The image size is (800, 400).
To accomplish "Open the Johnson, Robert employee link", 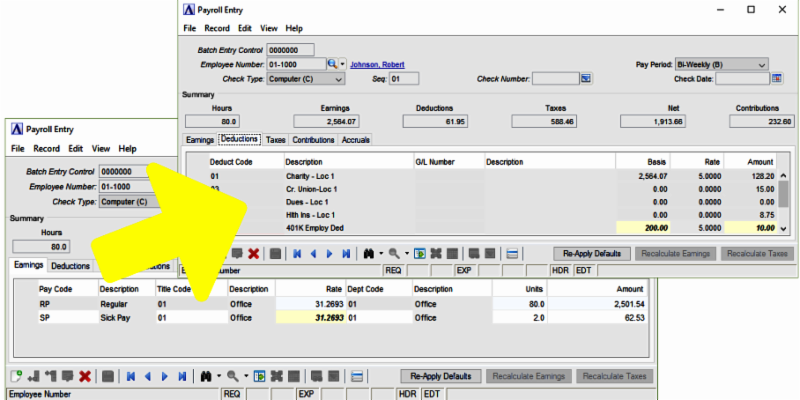I will [378, 64].
